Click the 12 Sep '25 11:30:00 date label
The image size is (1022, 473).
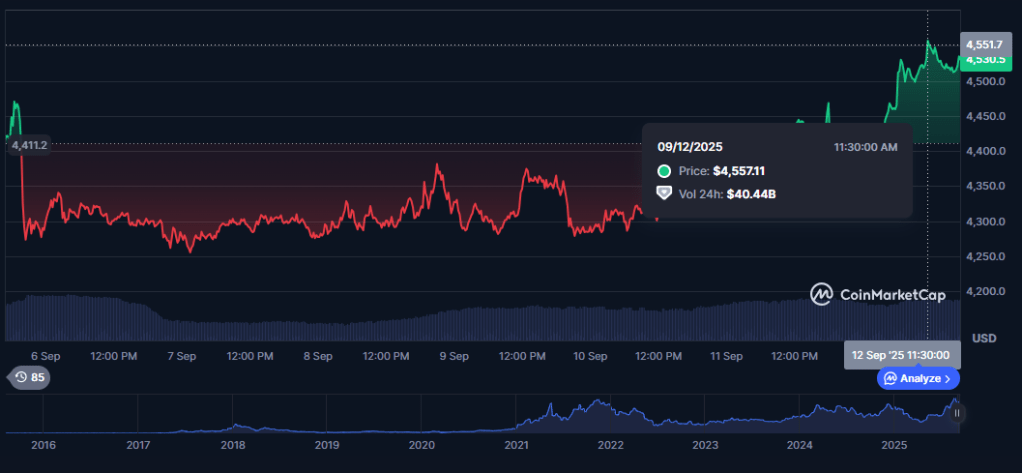tap(902, 355)
